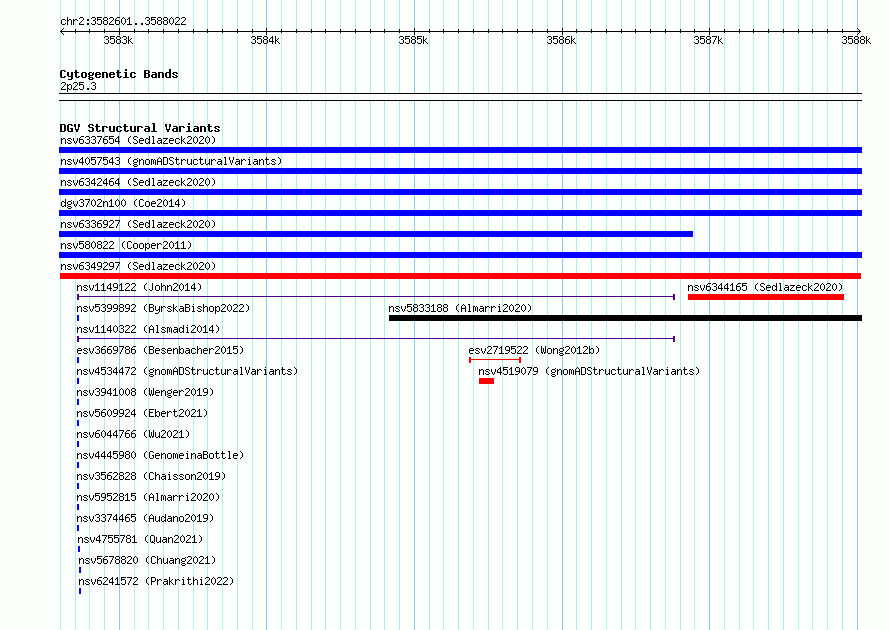Viewport: 890px width, 630px height.
Task: Click the nsv1149122 thin purple span line
Action: (376, 297)
